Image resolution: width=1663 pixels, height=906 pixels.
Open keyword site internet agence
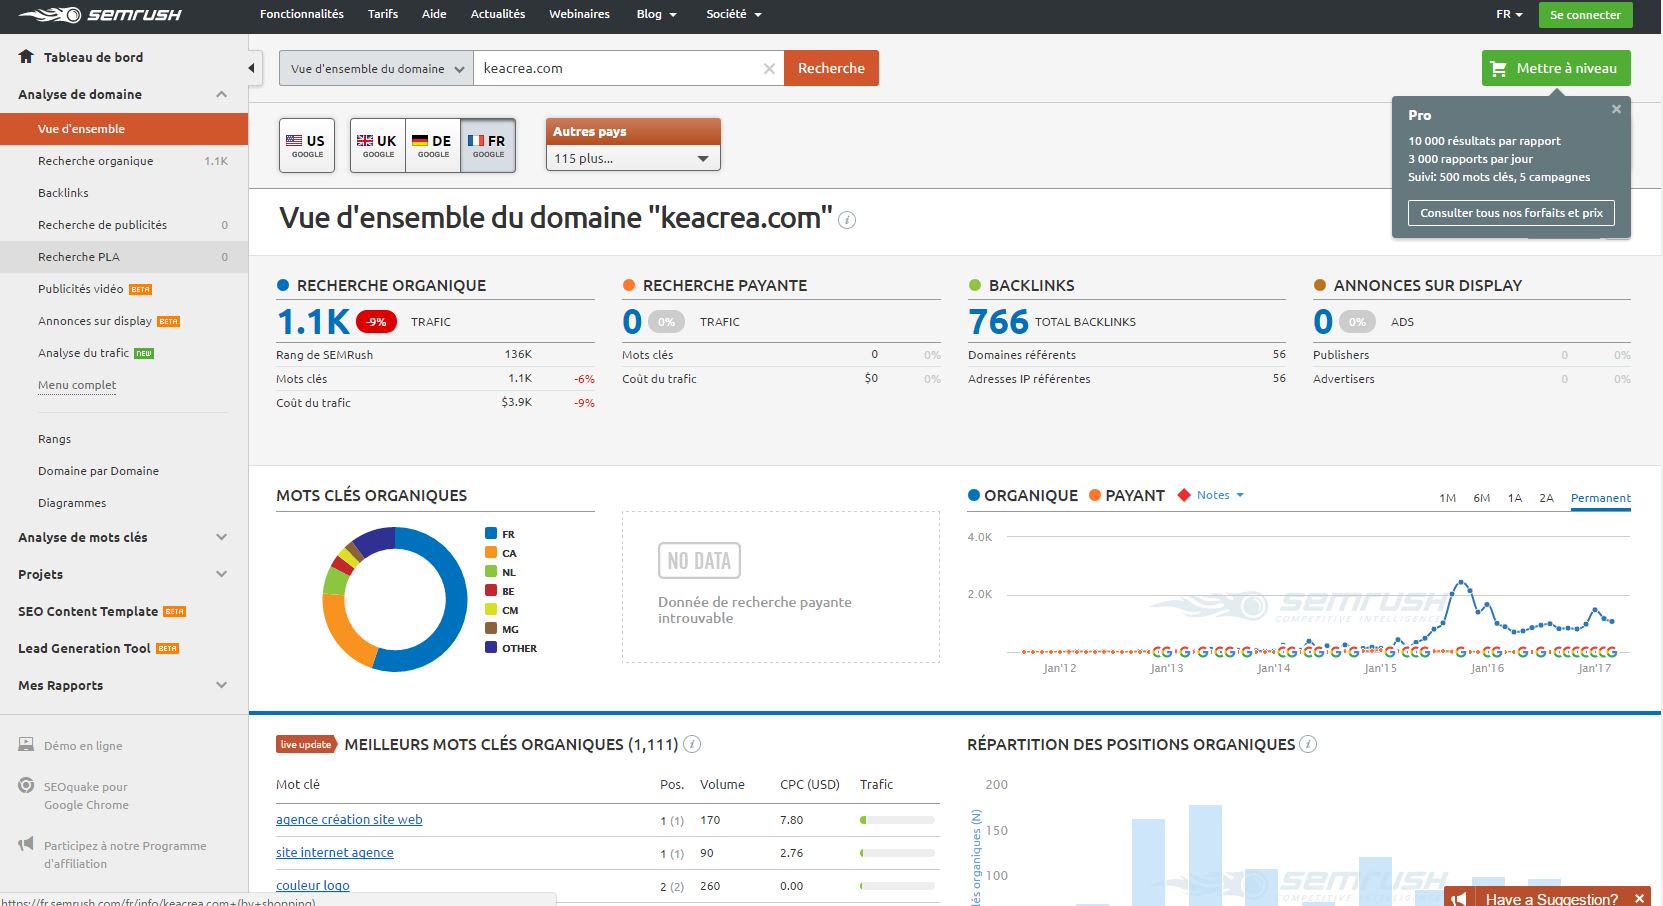coord(335,852)
